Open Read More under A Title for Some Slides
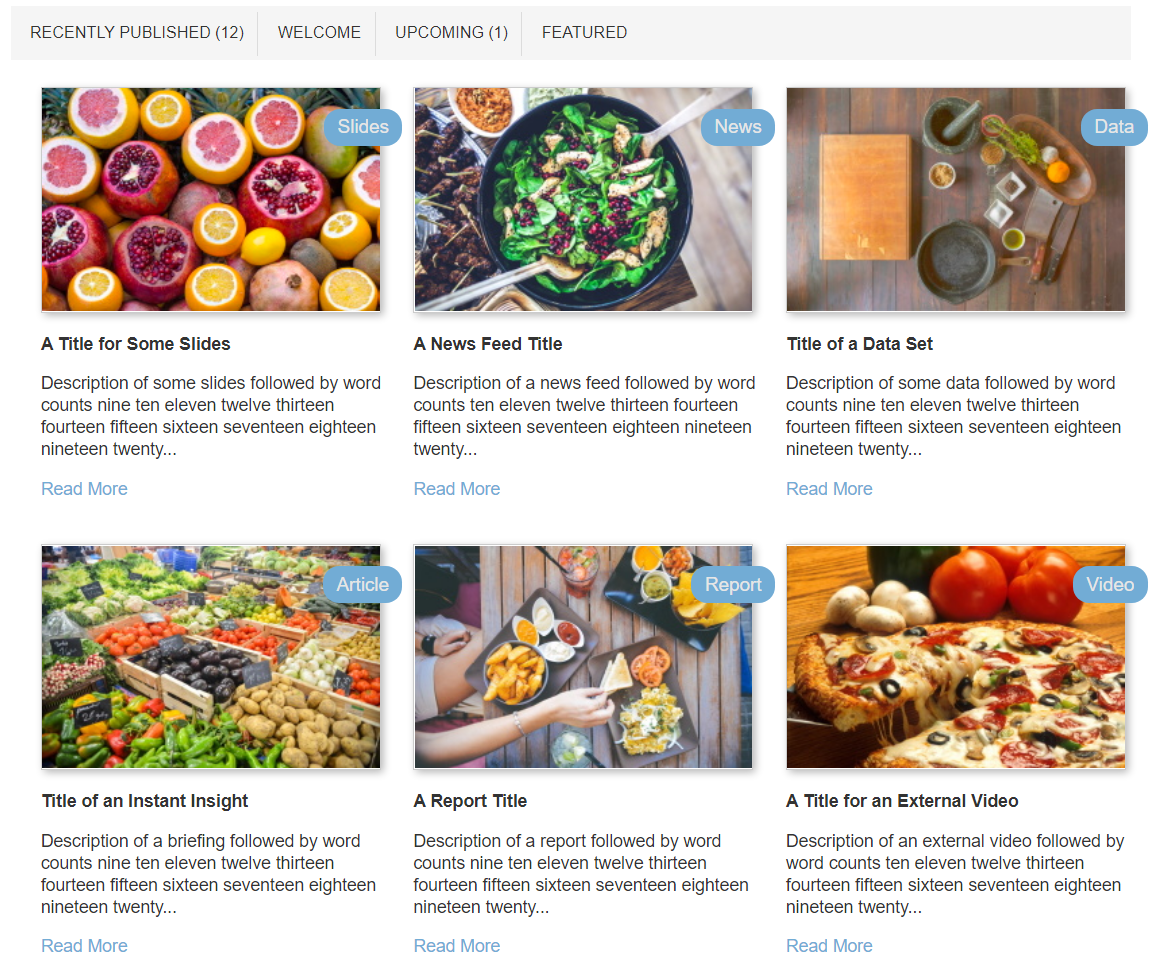The width and height of the screenshot is (1160, 954). pyautogui.click(x=84, y=489)
